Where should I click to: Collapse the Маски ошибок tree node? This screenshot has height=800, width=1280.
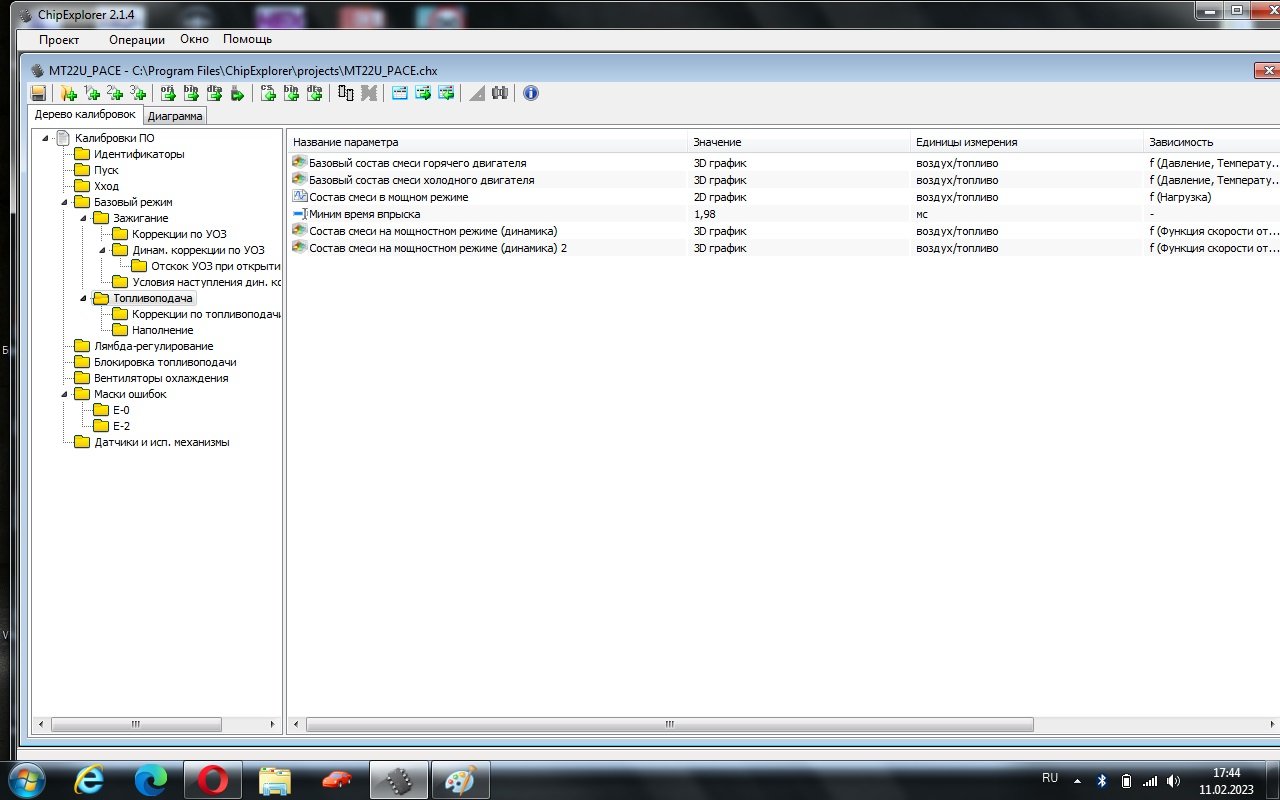[65, 394]
